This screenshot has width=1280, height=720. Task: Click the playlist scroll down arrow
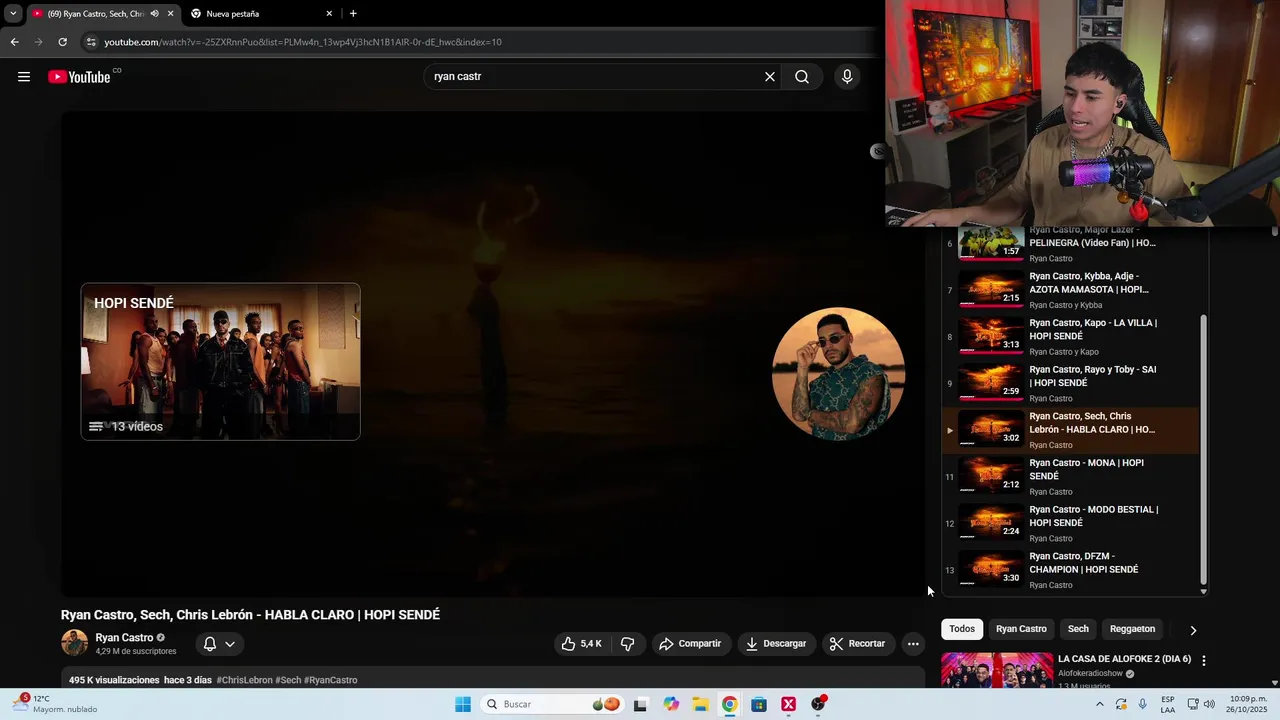coord(1204,591)
